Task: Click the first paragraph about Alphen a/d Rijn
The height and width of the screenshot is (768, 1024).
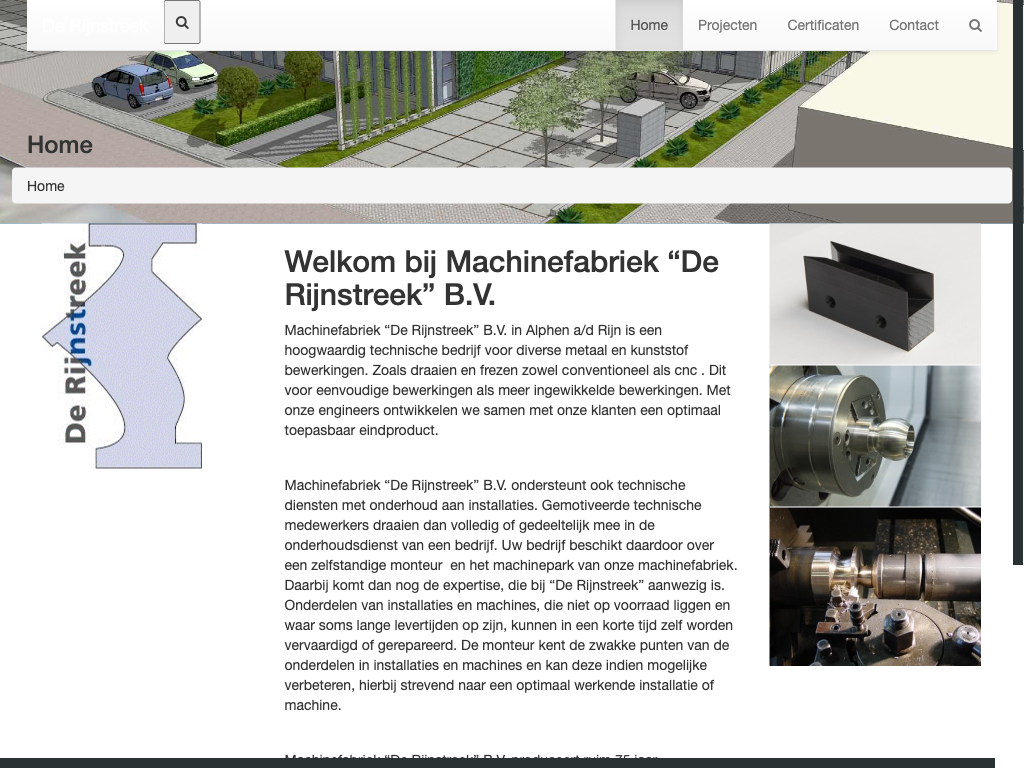Action: coord(510,380)
